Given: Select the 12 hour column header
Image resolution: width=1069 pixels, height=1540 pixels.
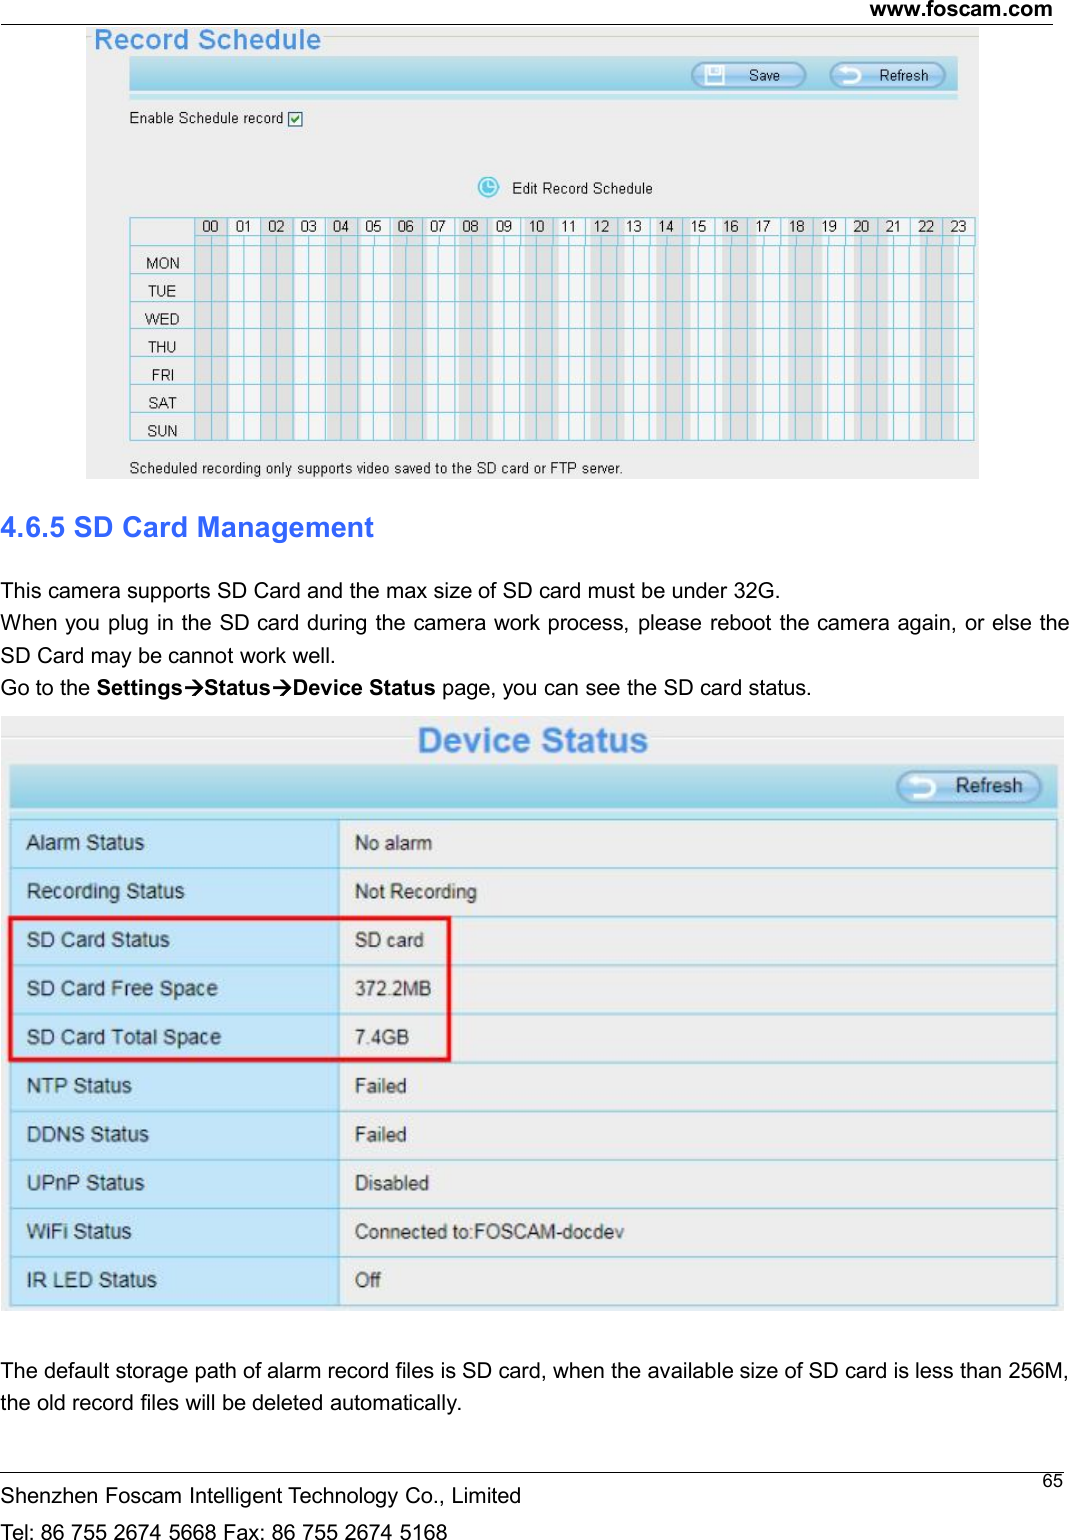Looking at the screenshot, I should tap(600, 226).
